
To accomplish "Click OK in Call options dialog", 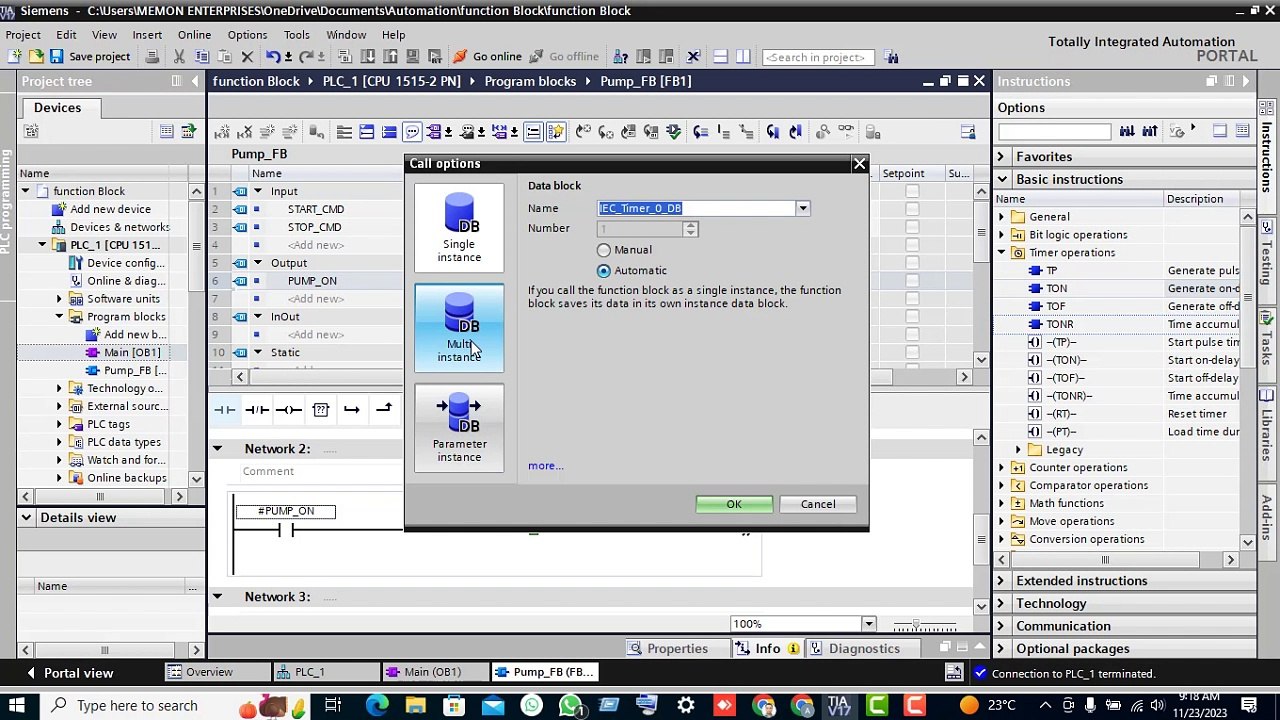I will pos(734,504).
